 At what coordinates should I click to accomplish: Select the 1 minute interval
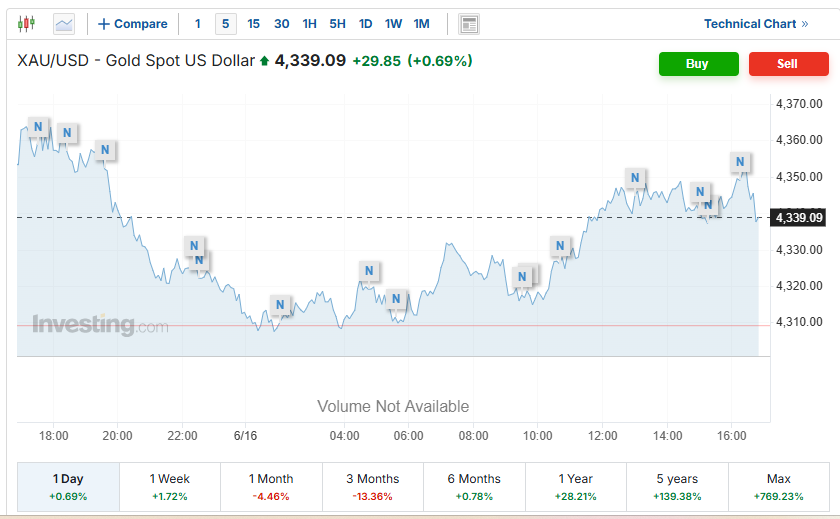[198, 24]
